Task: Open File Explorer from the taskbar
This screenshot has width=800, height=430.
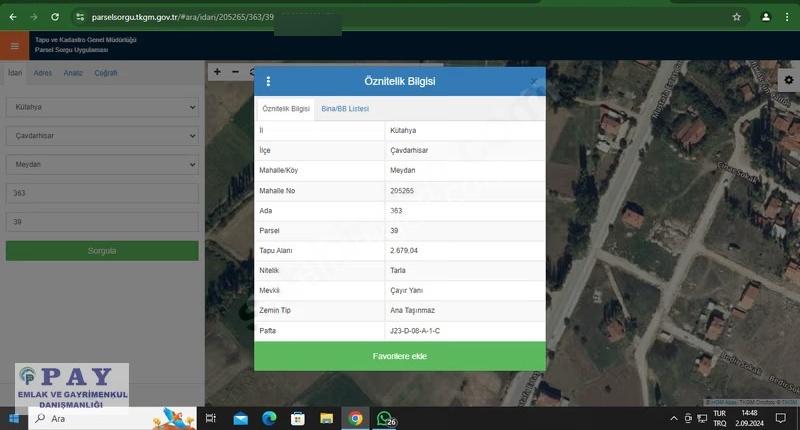Action: [x=327, y=419]
